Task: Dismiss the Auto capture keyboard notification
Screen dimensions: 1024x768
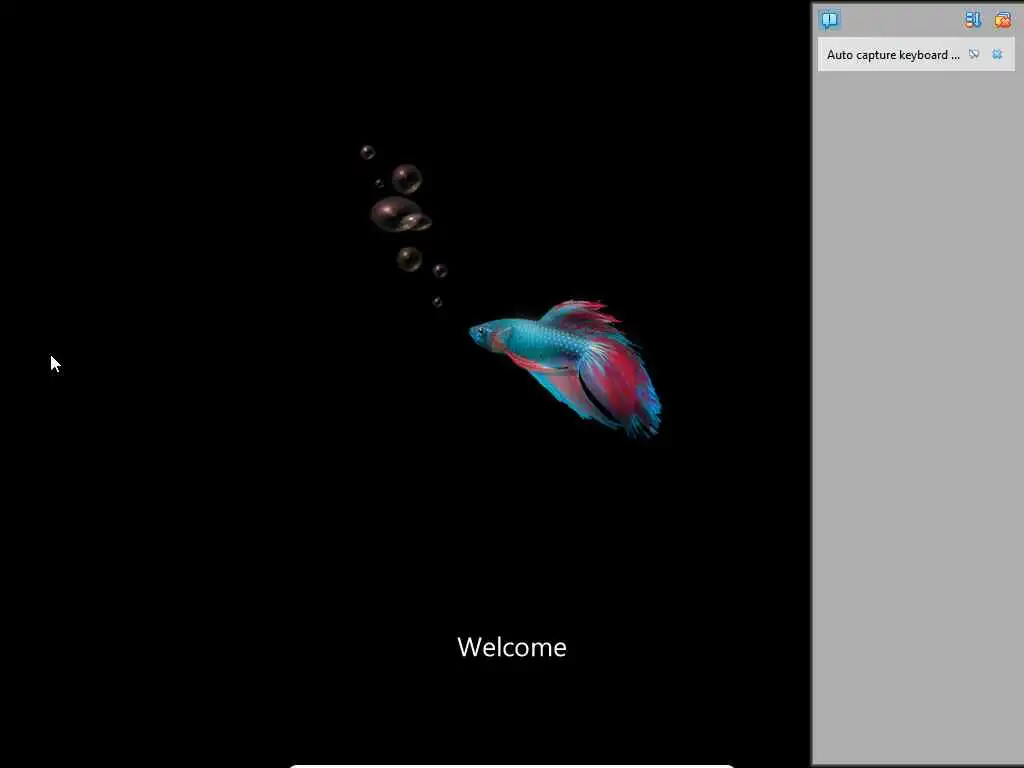Action: (x=997, y=55)
